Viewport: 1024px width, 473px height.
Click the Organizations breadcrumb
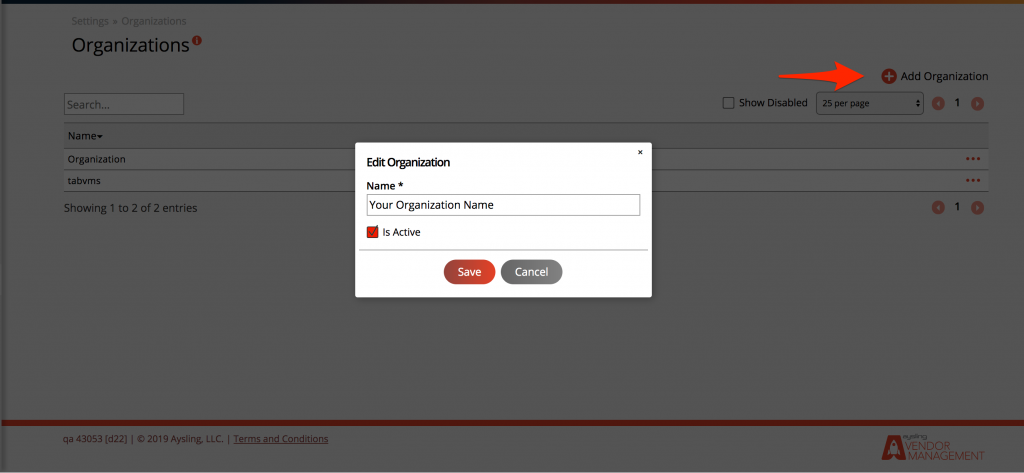point(153,21)
